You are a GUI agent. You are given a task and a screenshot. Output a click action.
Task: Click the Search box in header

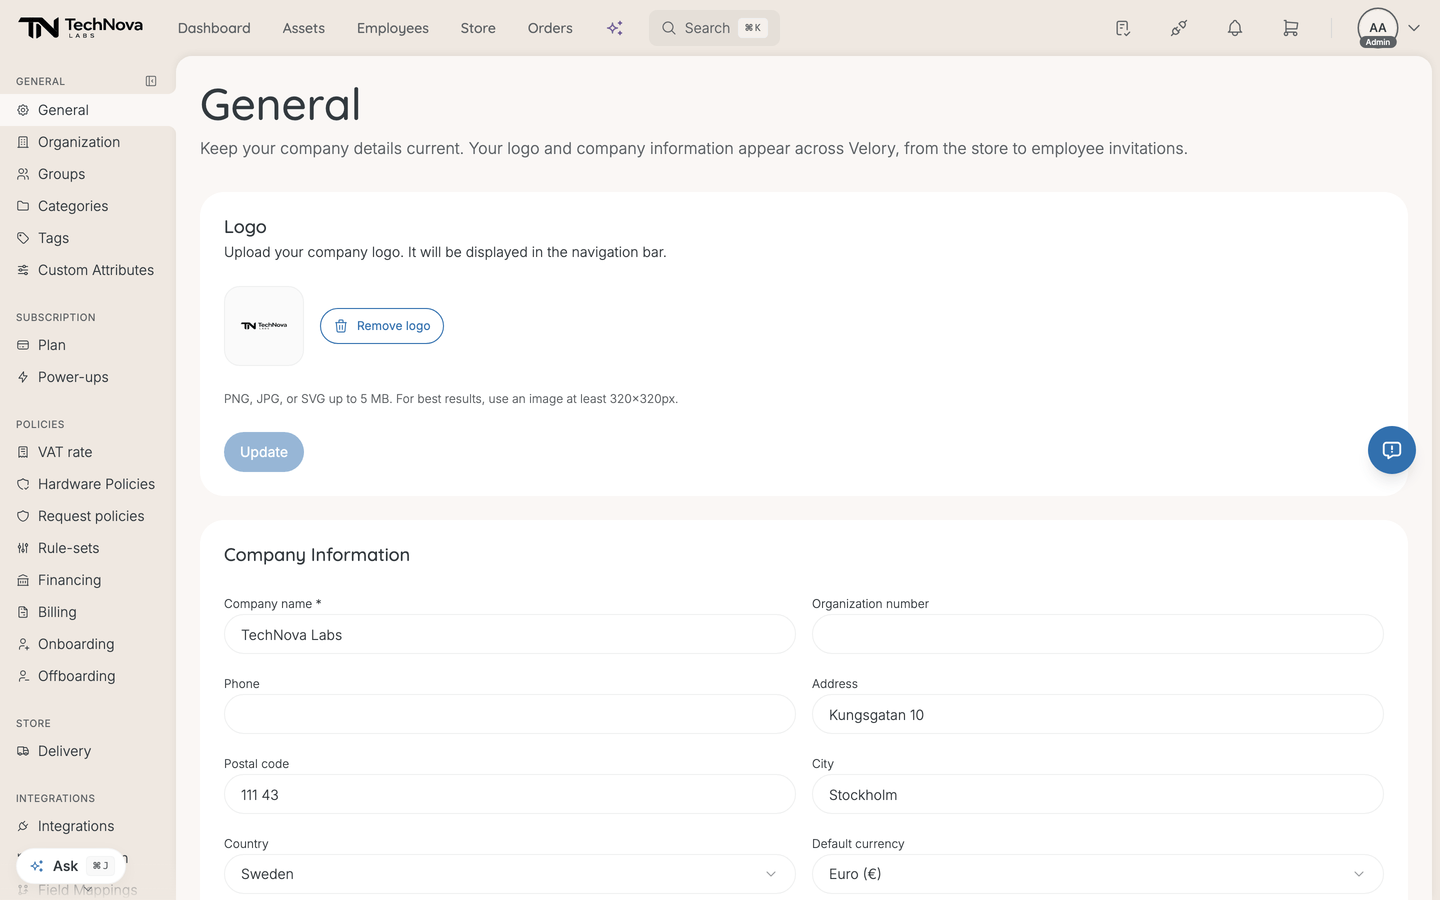(x=714, y=28)
